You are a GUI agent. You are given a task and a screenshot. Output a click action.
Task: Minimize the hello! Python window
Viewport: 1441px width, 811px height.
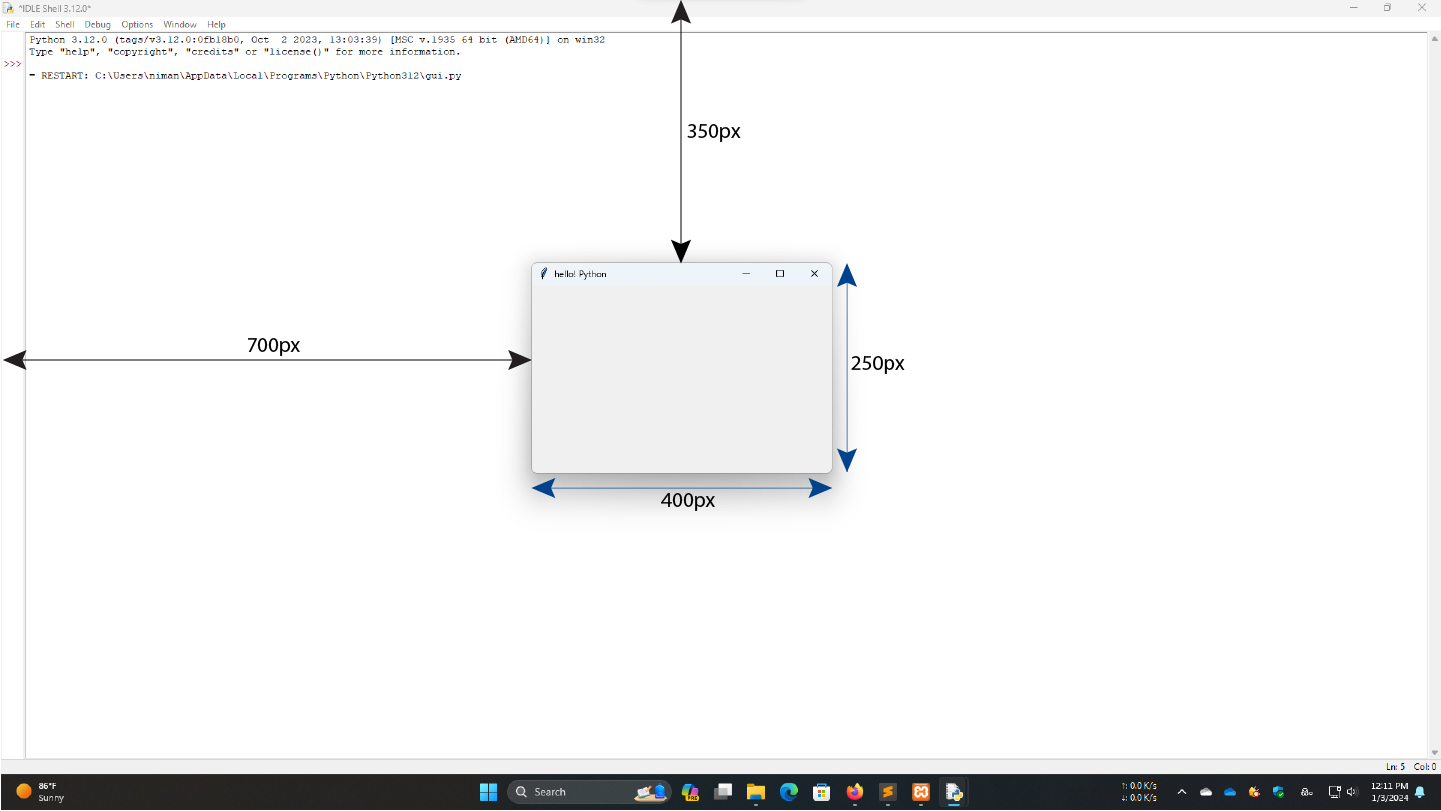(x=746, y=274)
